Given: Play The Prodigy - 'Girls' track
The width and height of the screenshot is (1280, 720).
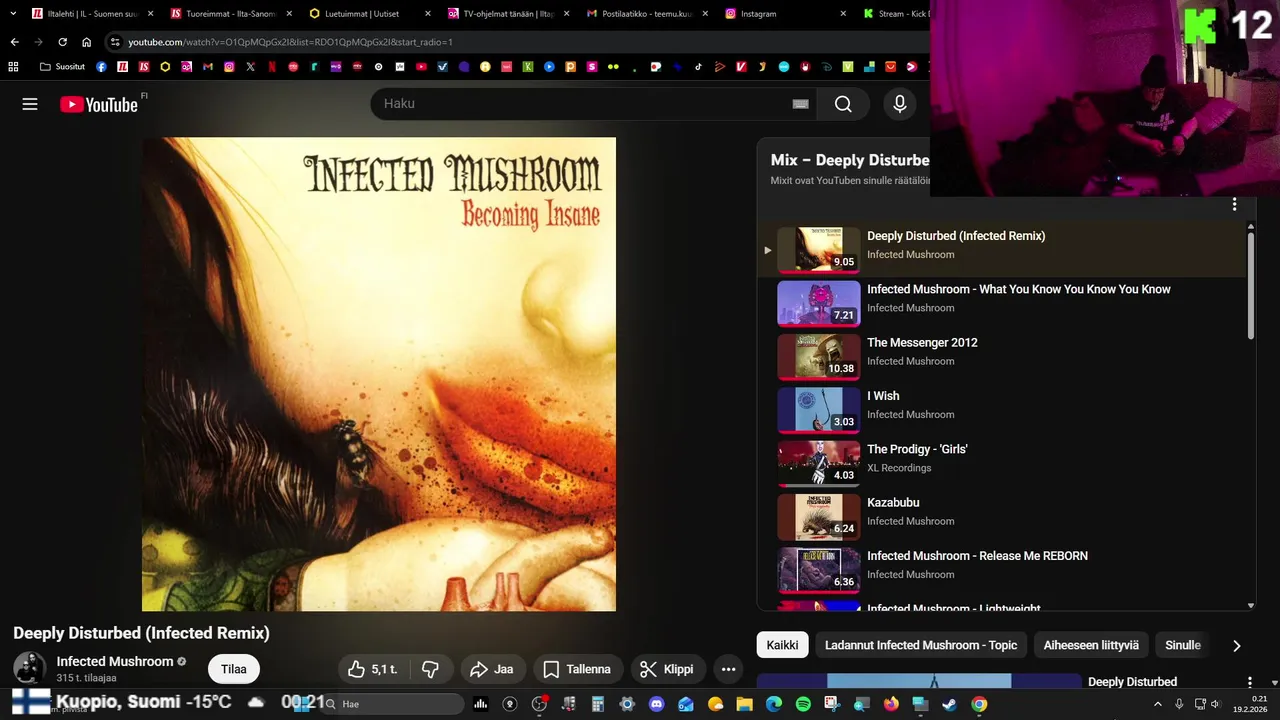Looking at the screenshot, I should coord(1003,462).
